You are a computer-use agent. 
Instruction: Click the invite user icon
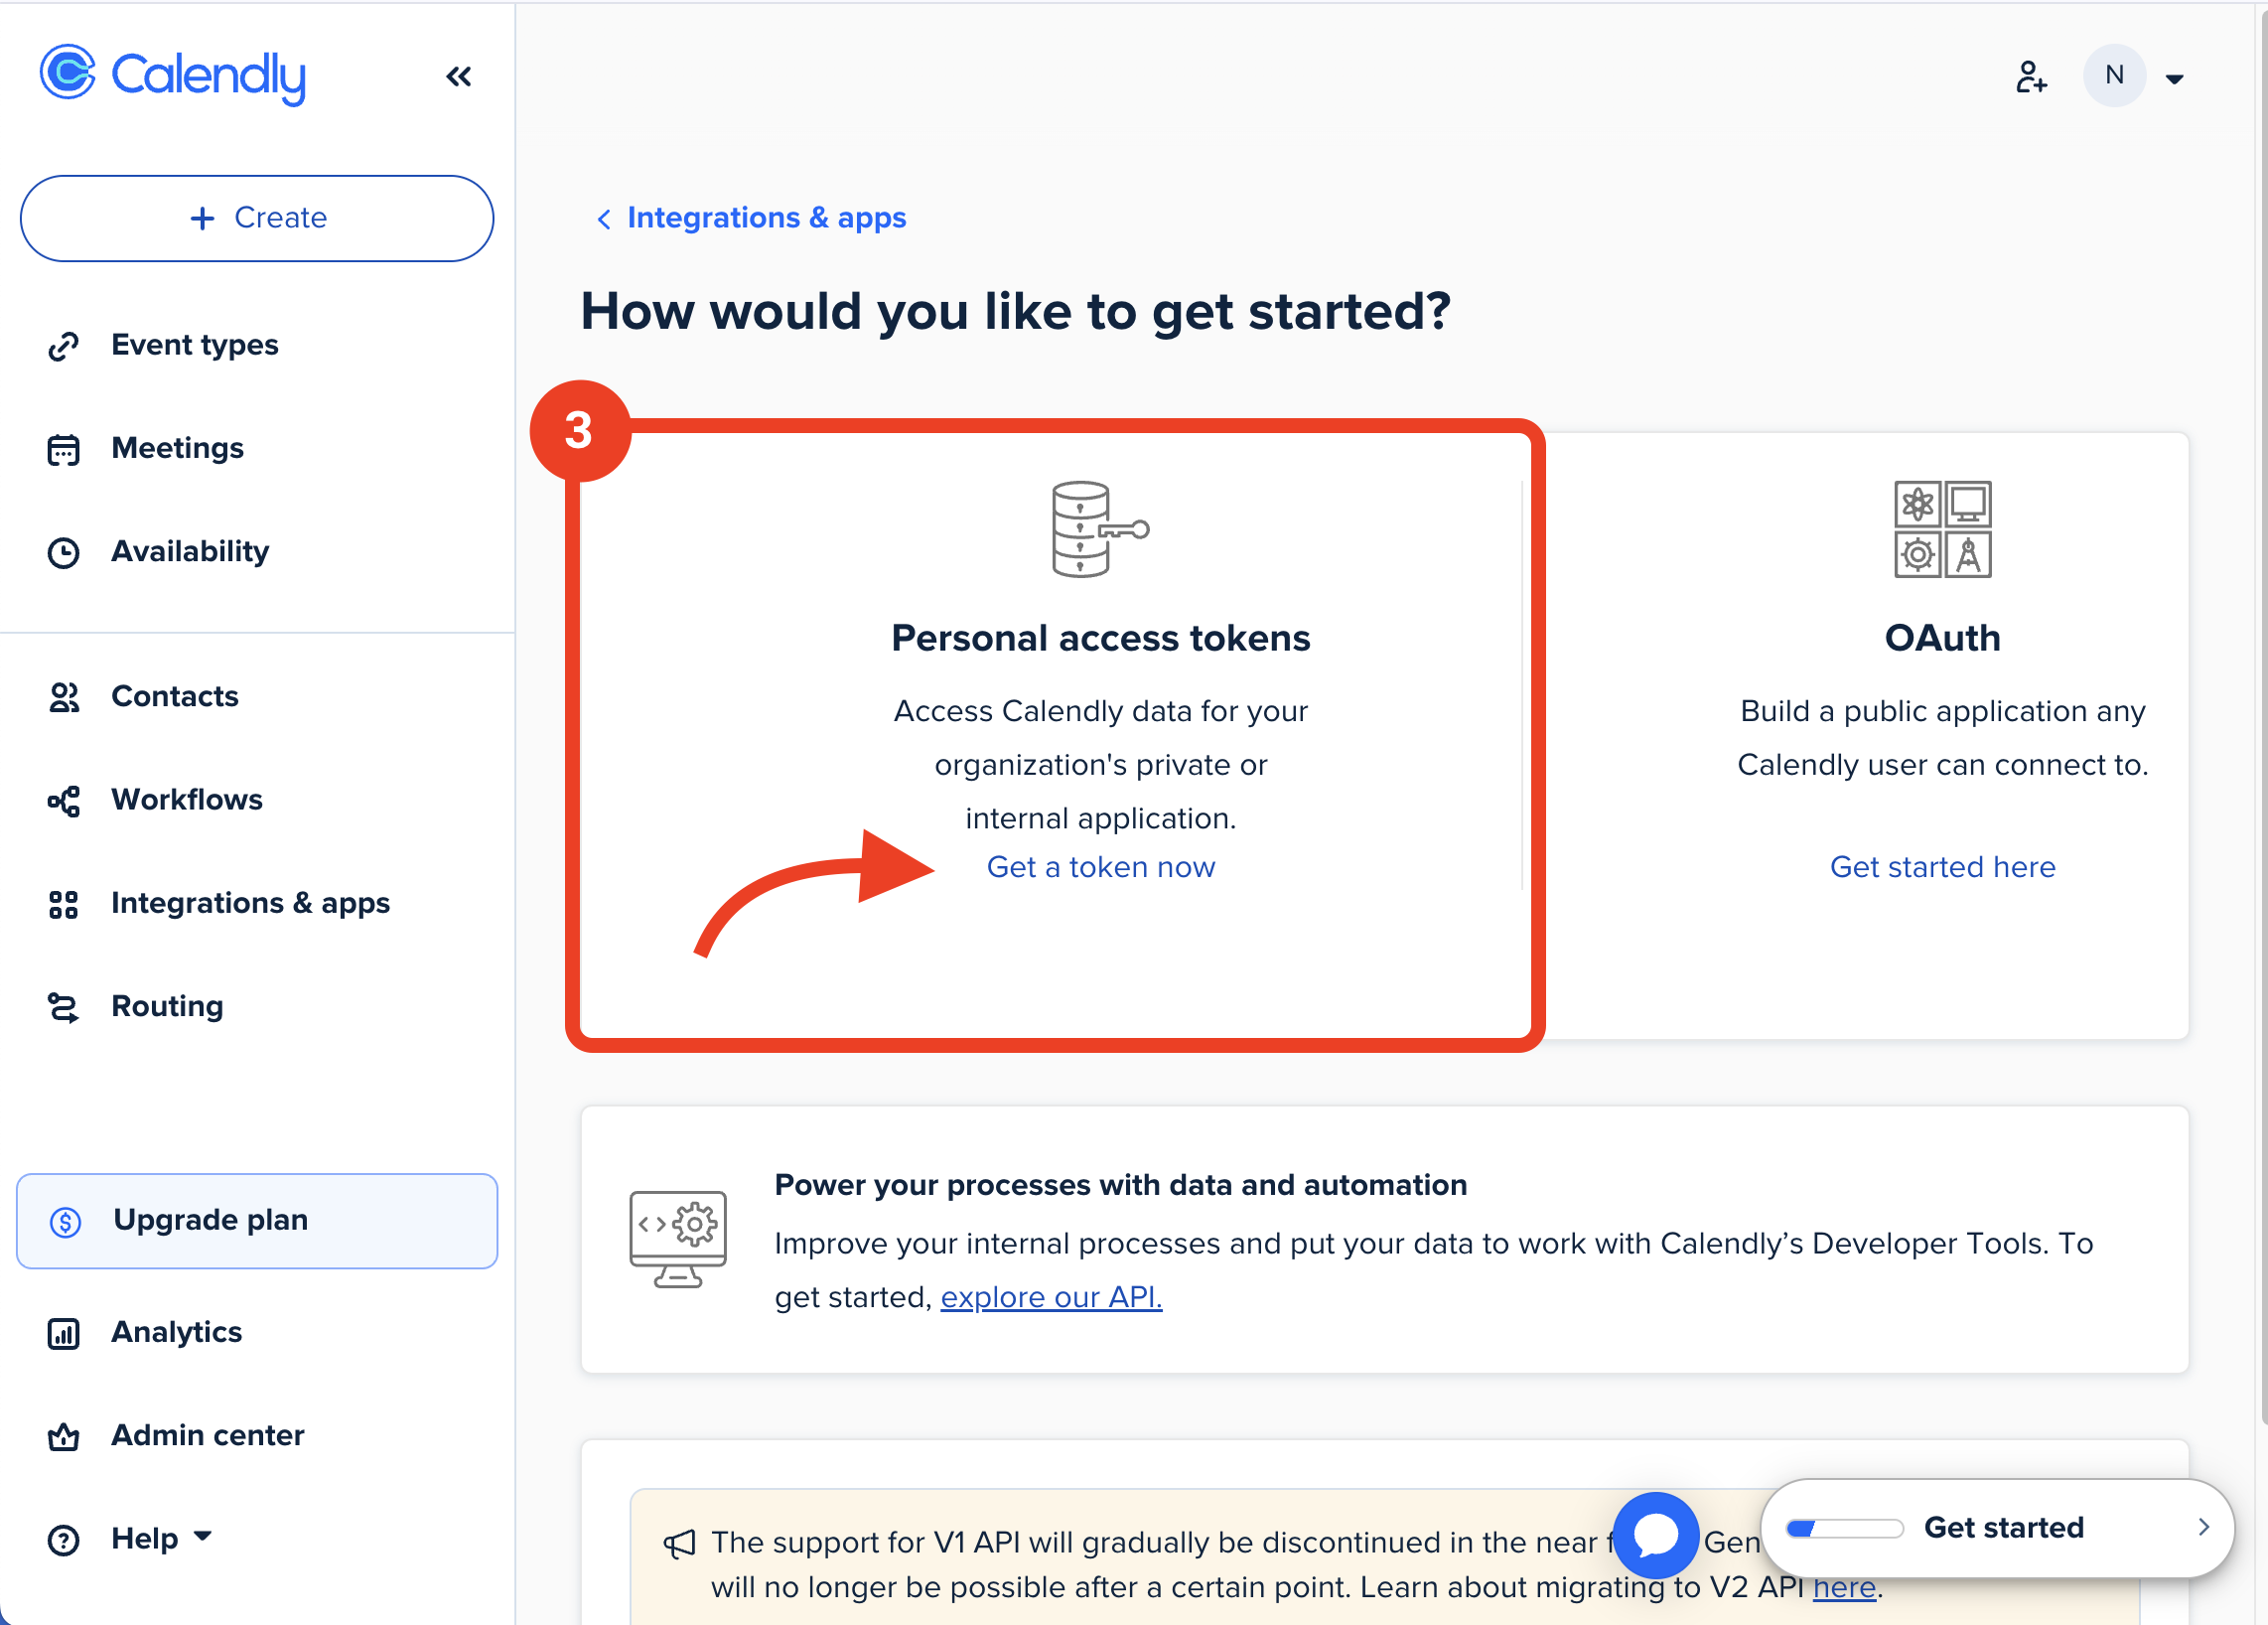click(x=2030, y=77)
